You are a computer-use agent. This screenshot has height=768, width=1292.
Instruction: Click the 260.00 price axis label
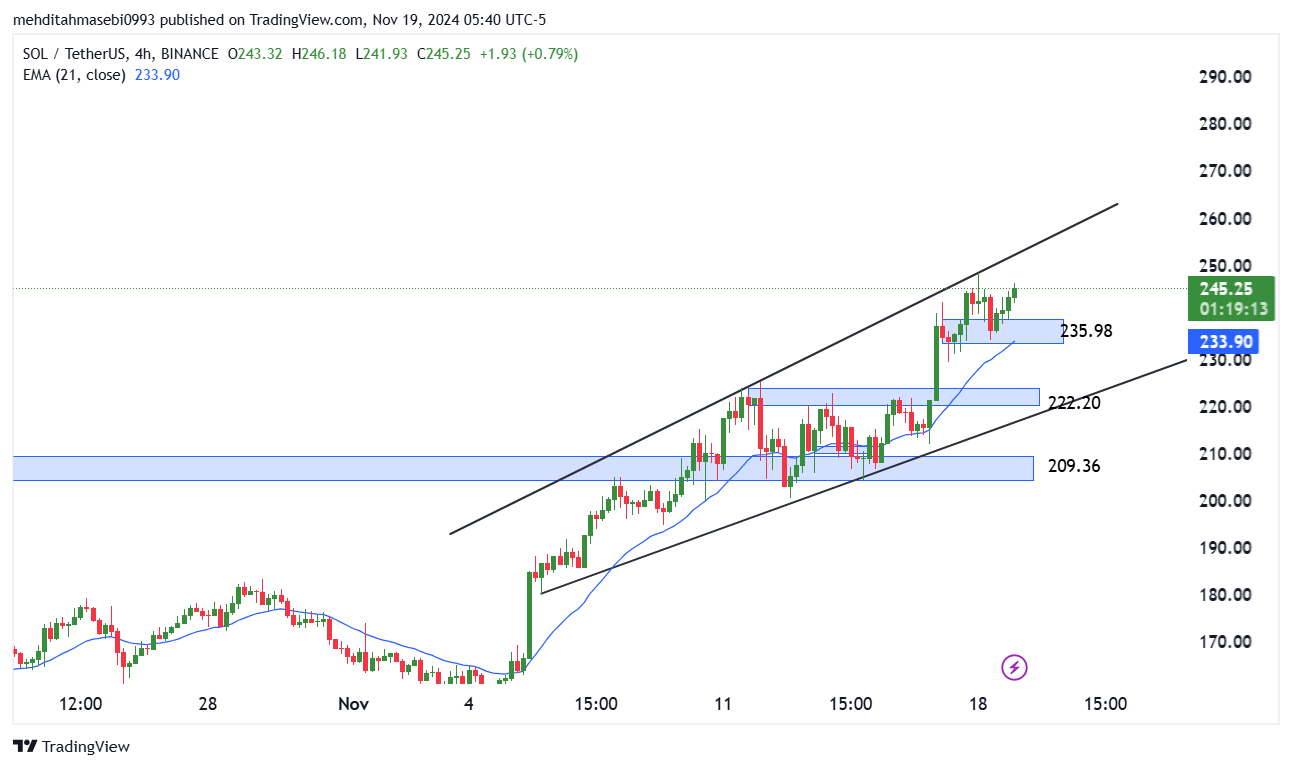pyautogui.click(x=1225, y=218)
